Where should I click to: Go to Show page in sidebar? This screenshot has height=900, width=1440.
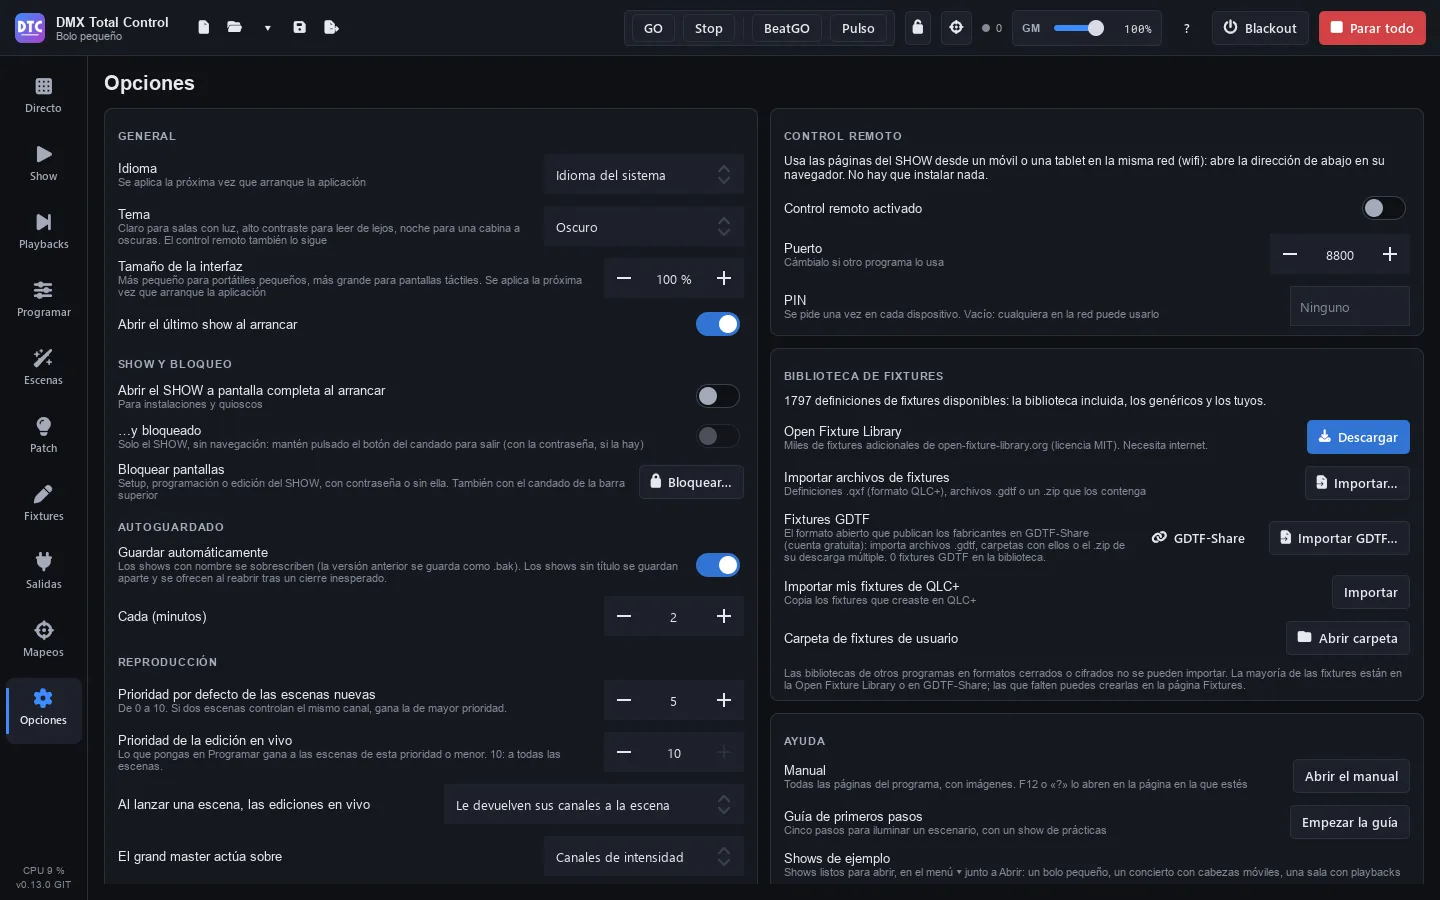click(x=43, y=164)
